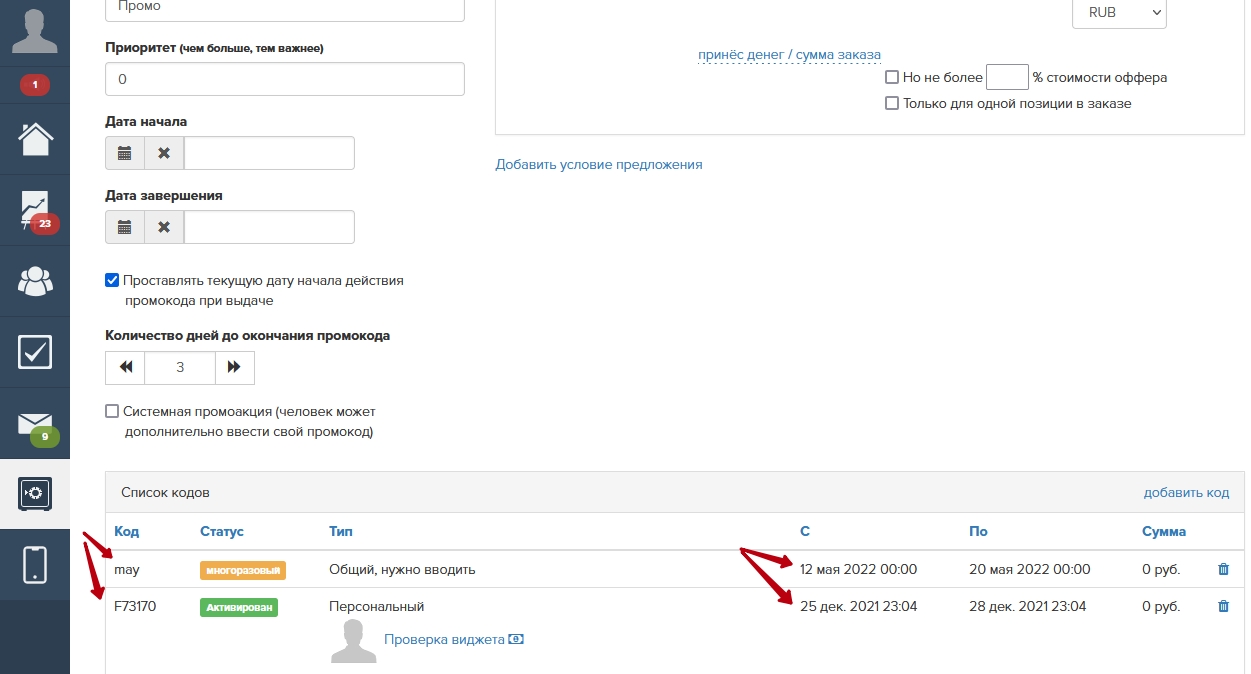
Task: Click the Приоритет input field
Action: (284, 79)
